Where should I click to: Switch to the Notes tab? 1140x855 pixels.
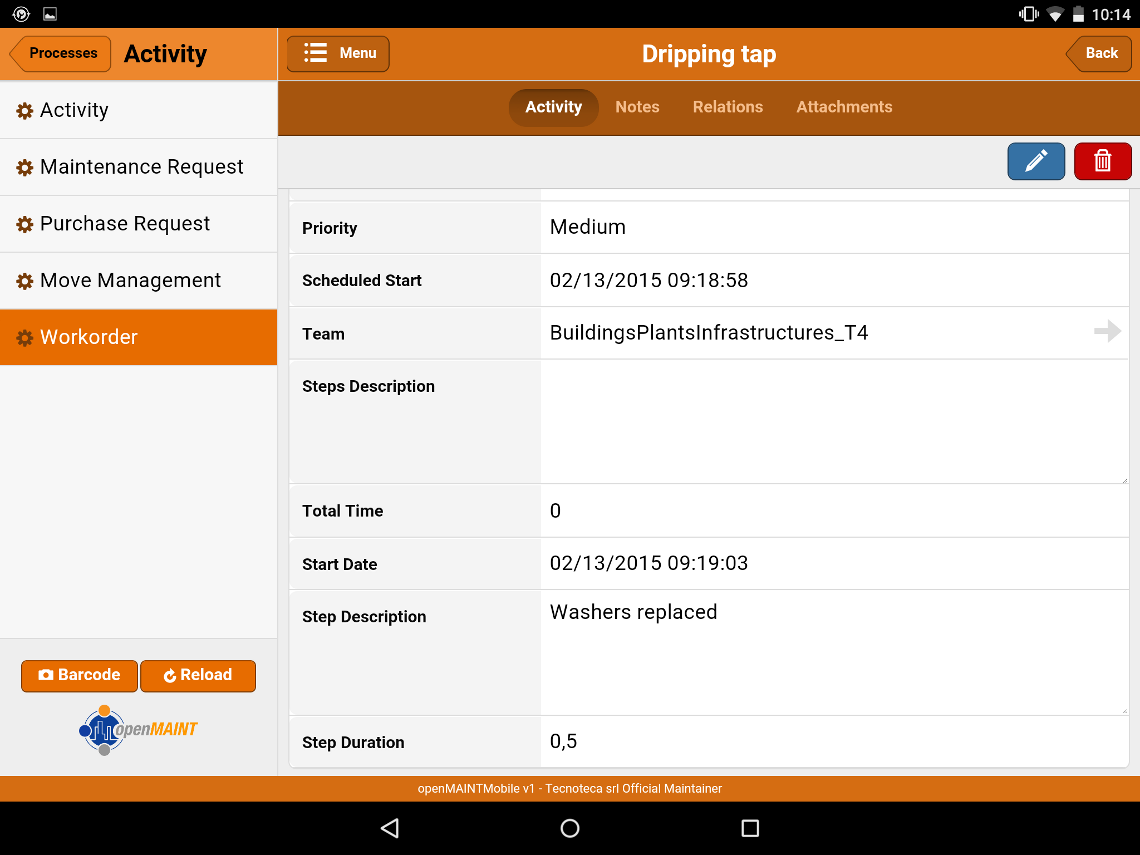637,107
